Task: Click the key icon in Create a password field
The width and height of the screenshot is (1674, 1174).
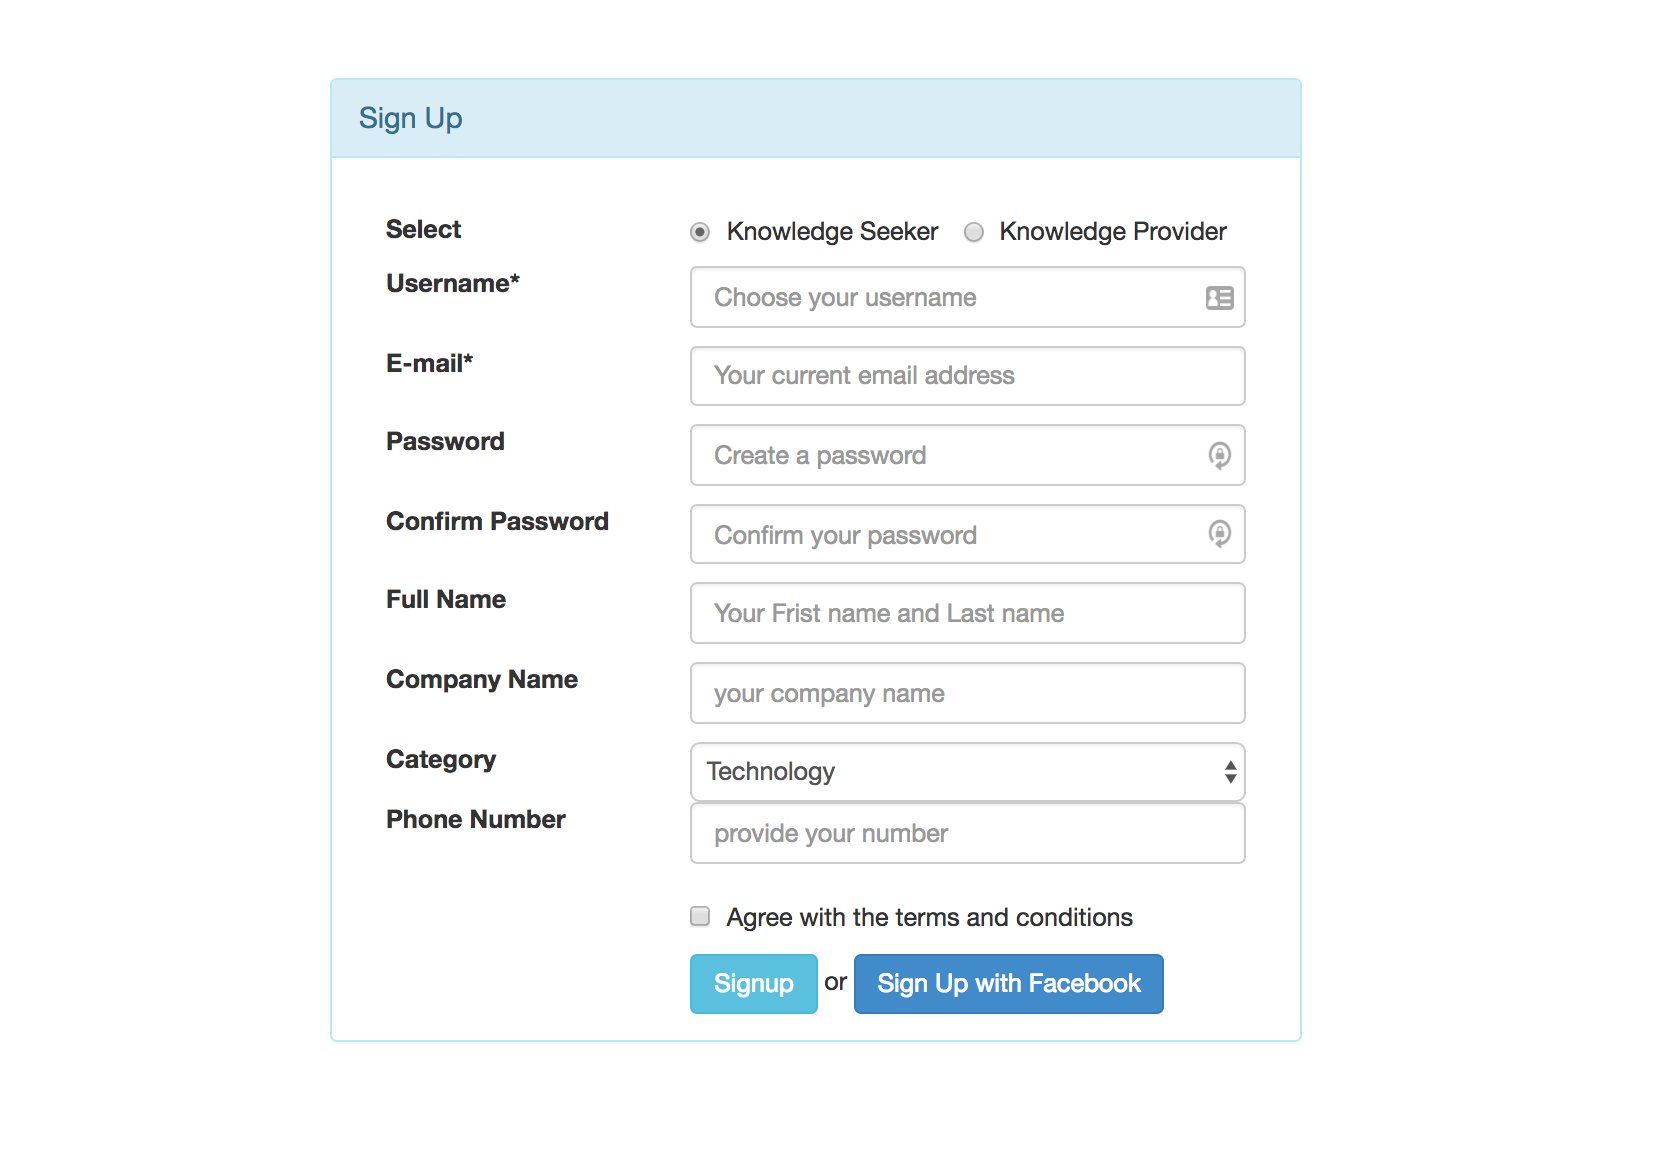Action: click(1219, 455)
